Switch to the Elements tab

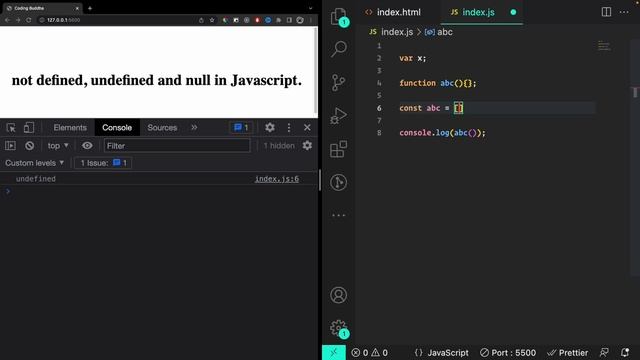point(70,128)
